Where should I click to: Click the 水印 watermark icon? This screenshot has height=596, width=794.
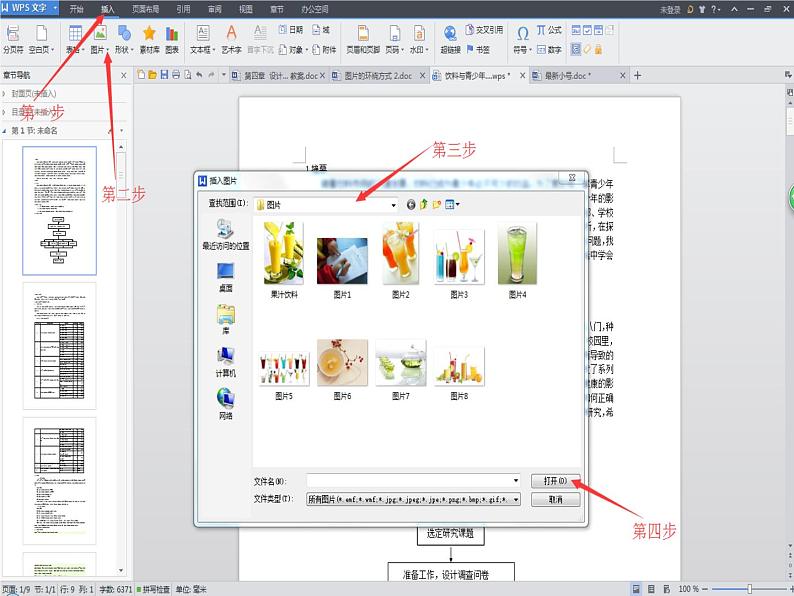point(419,33)
